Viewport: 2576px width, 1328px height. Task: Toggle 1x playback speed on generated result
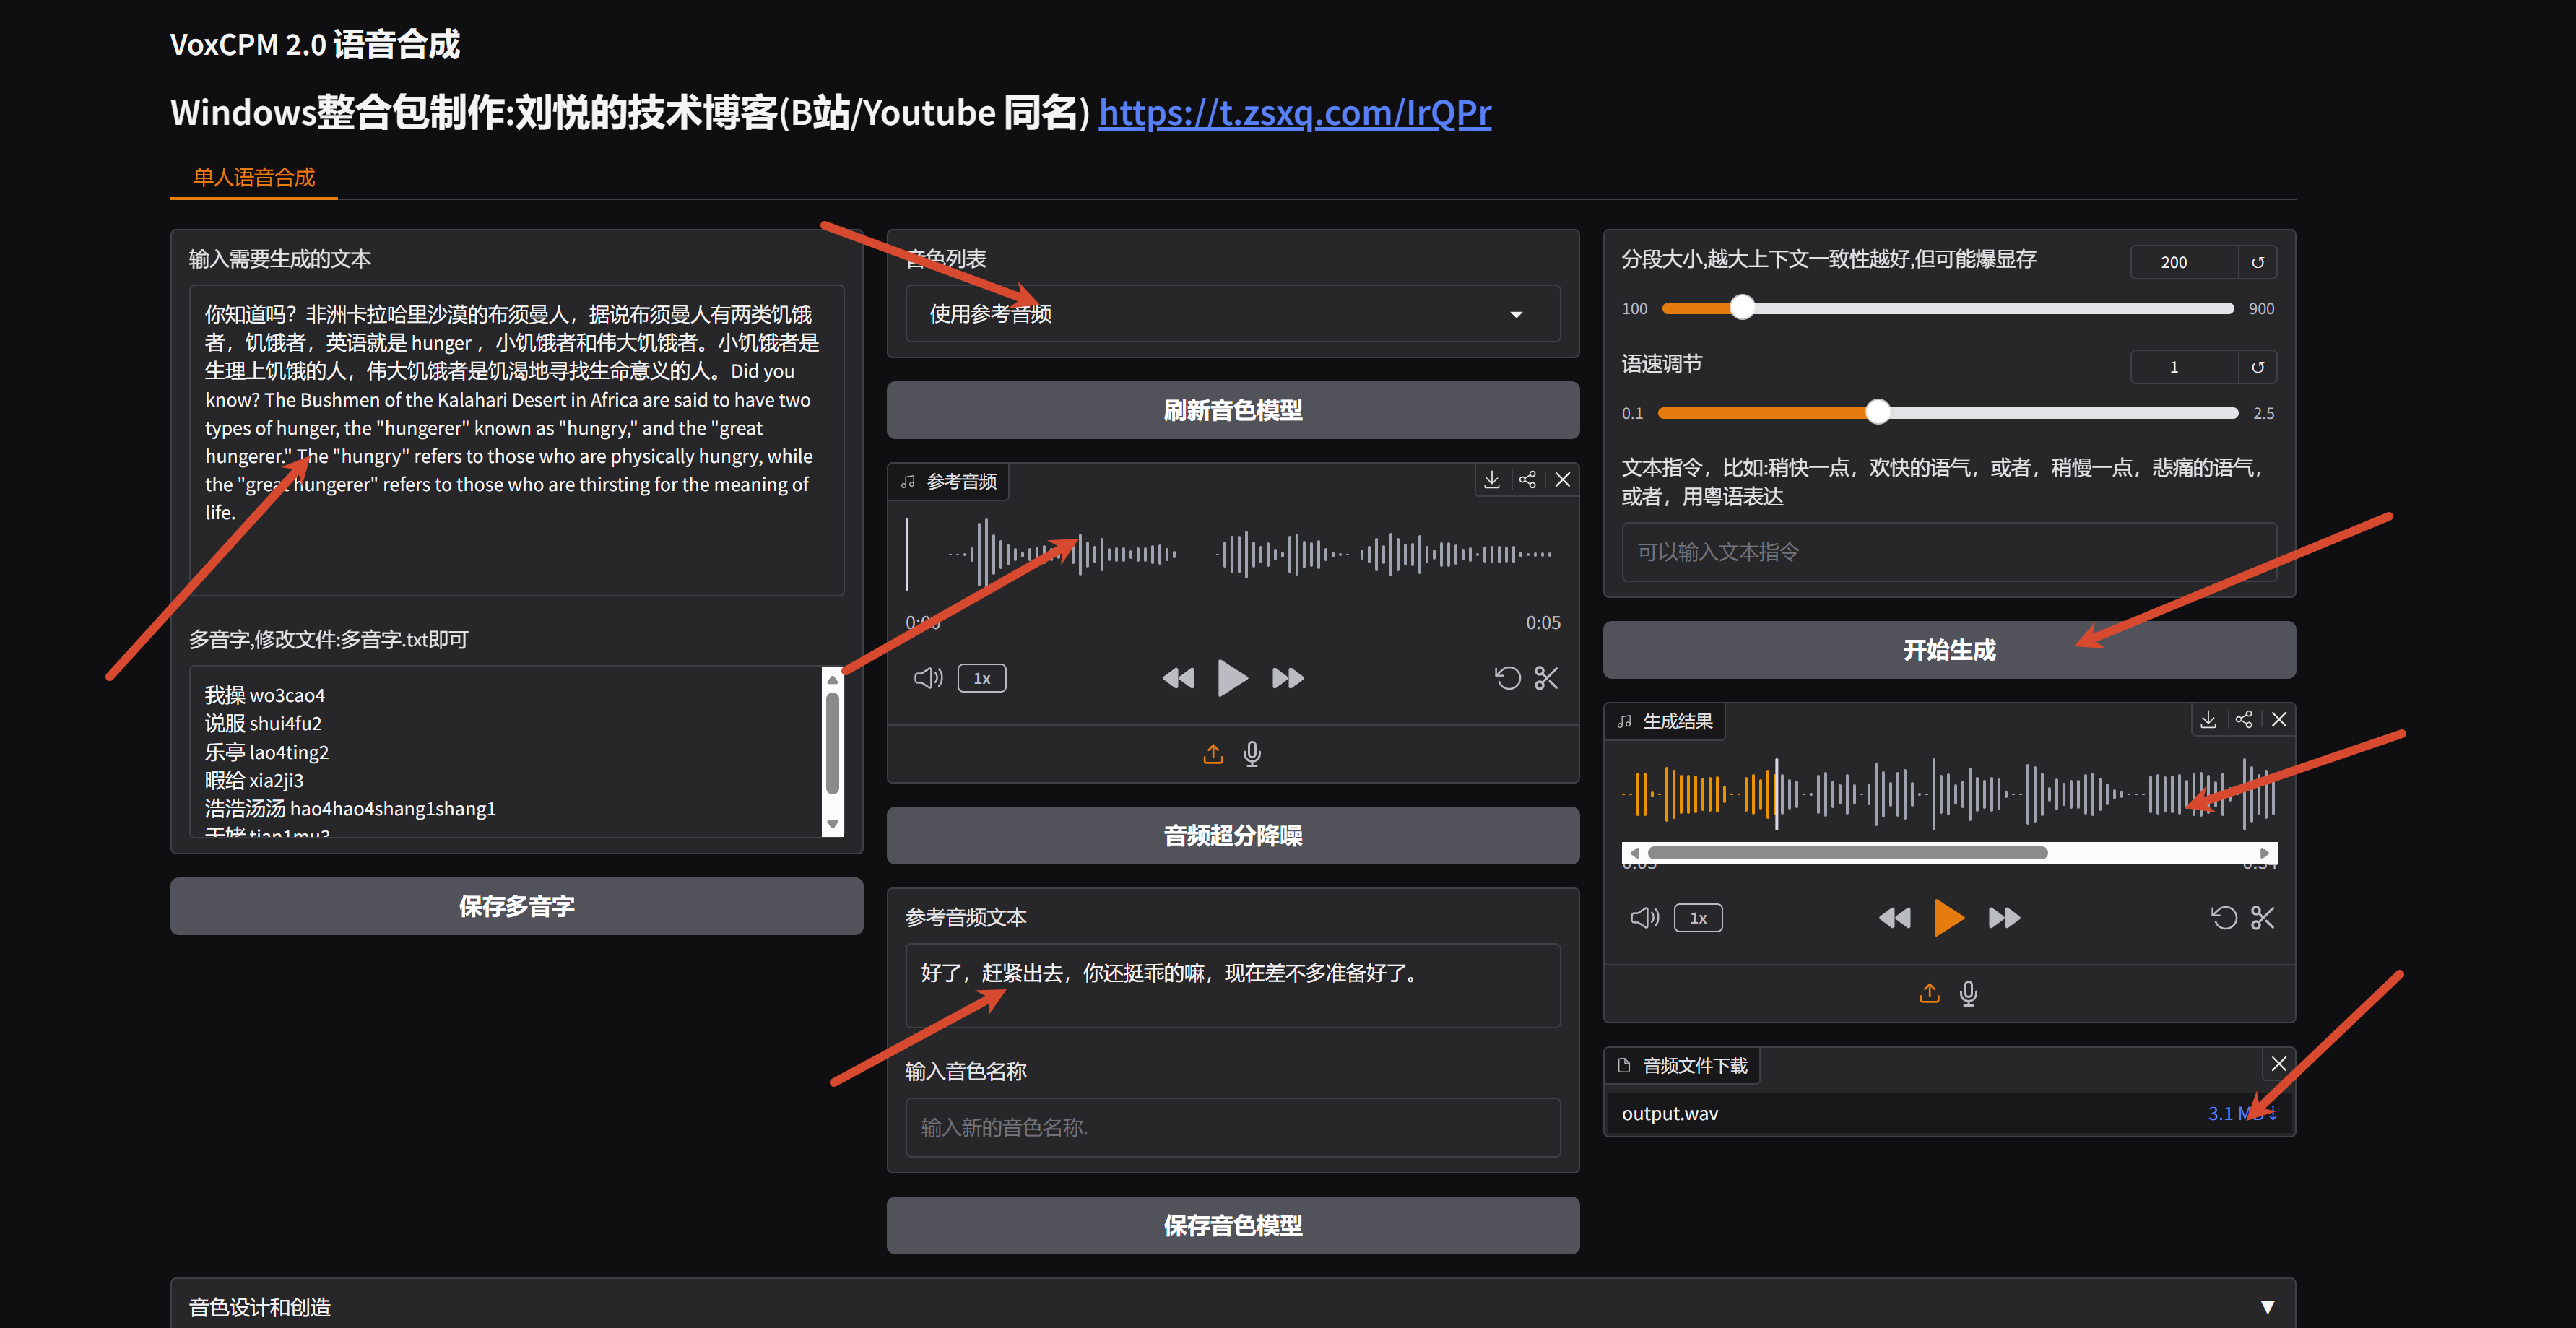click(1698, 918)
